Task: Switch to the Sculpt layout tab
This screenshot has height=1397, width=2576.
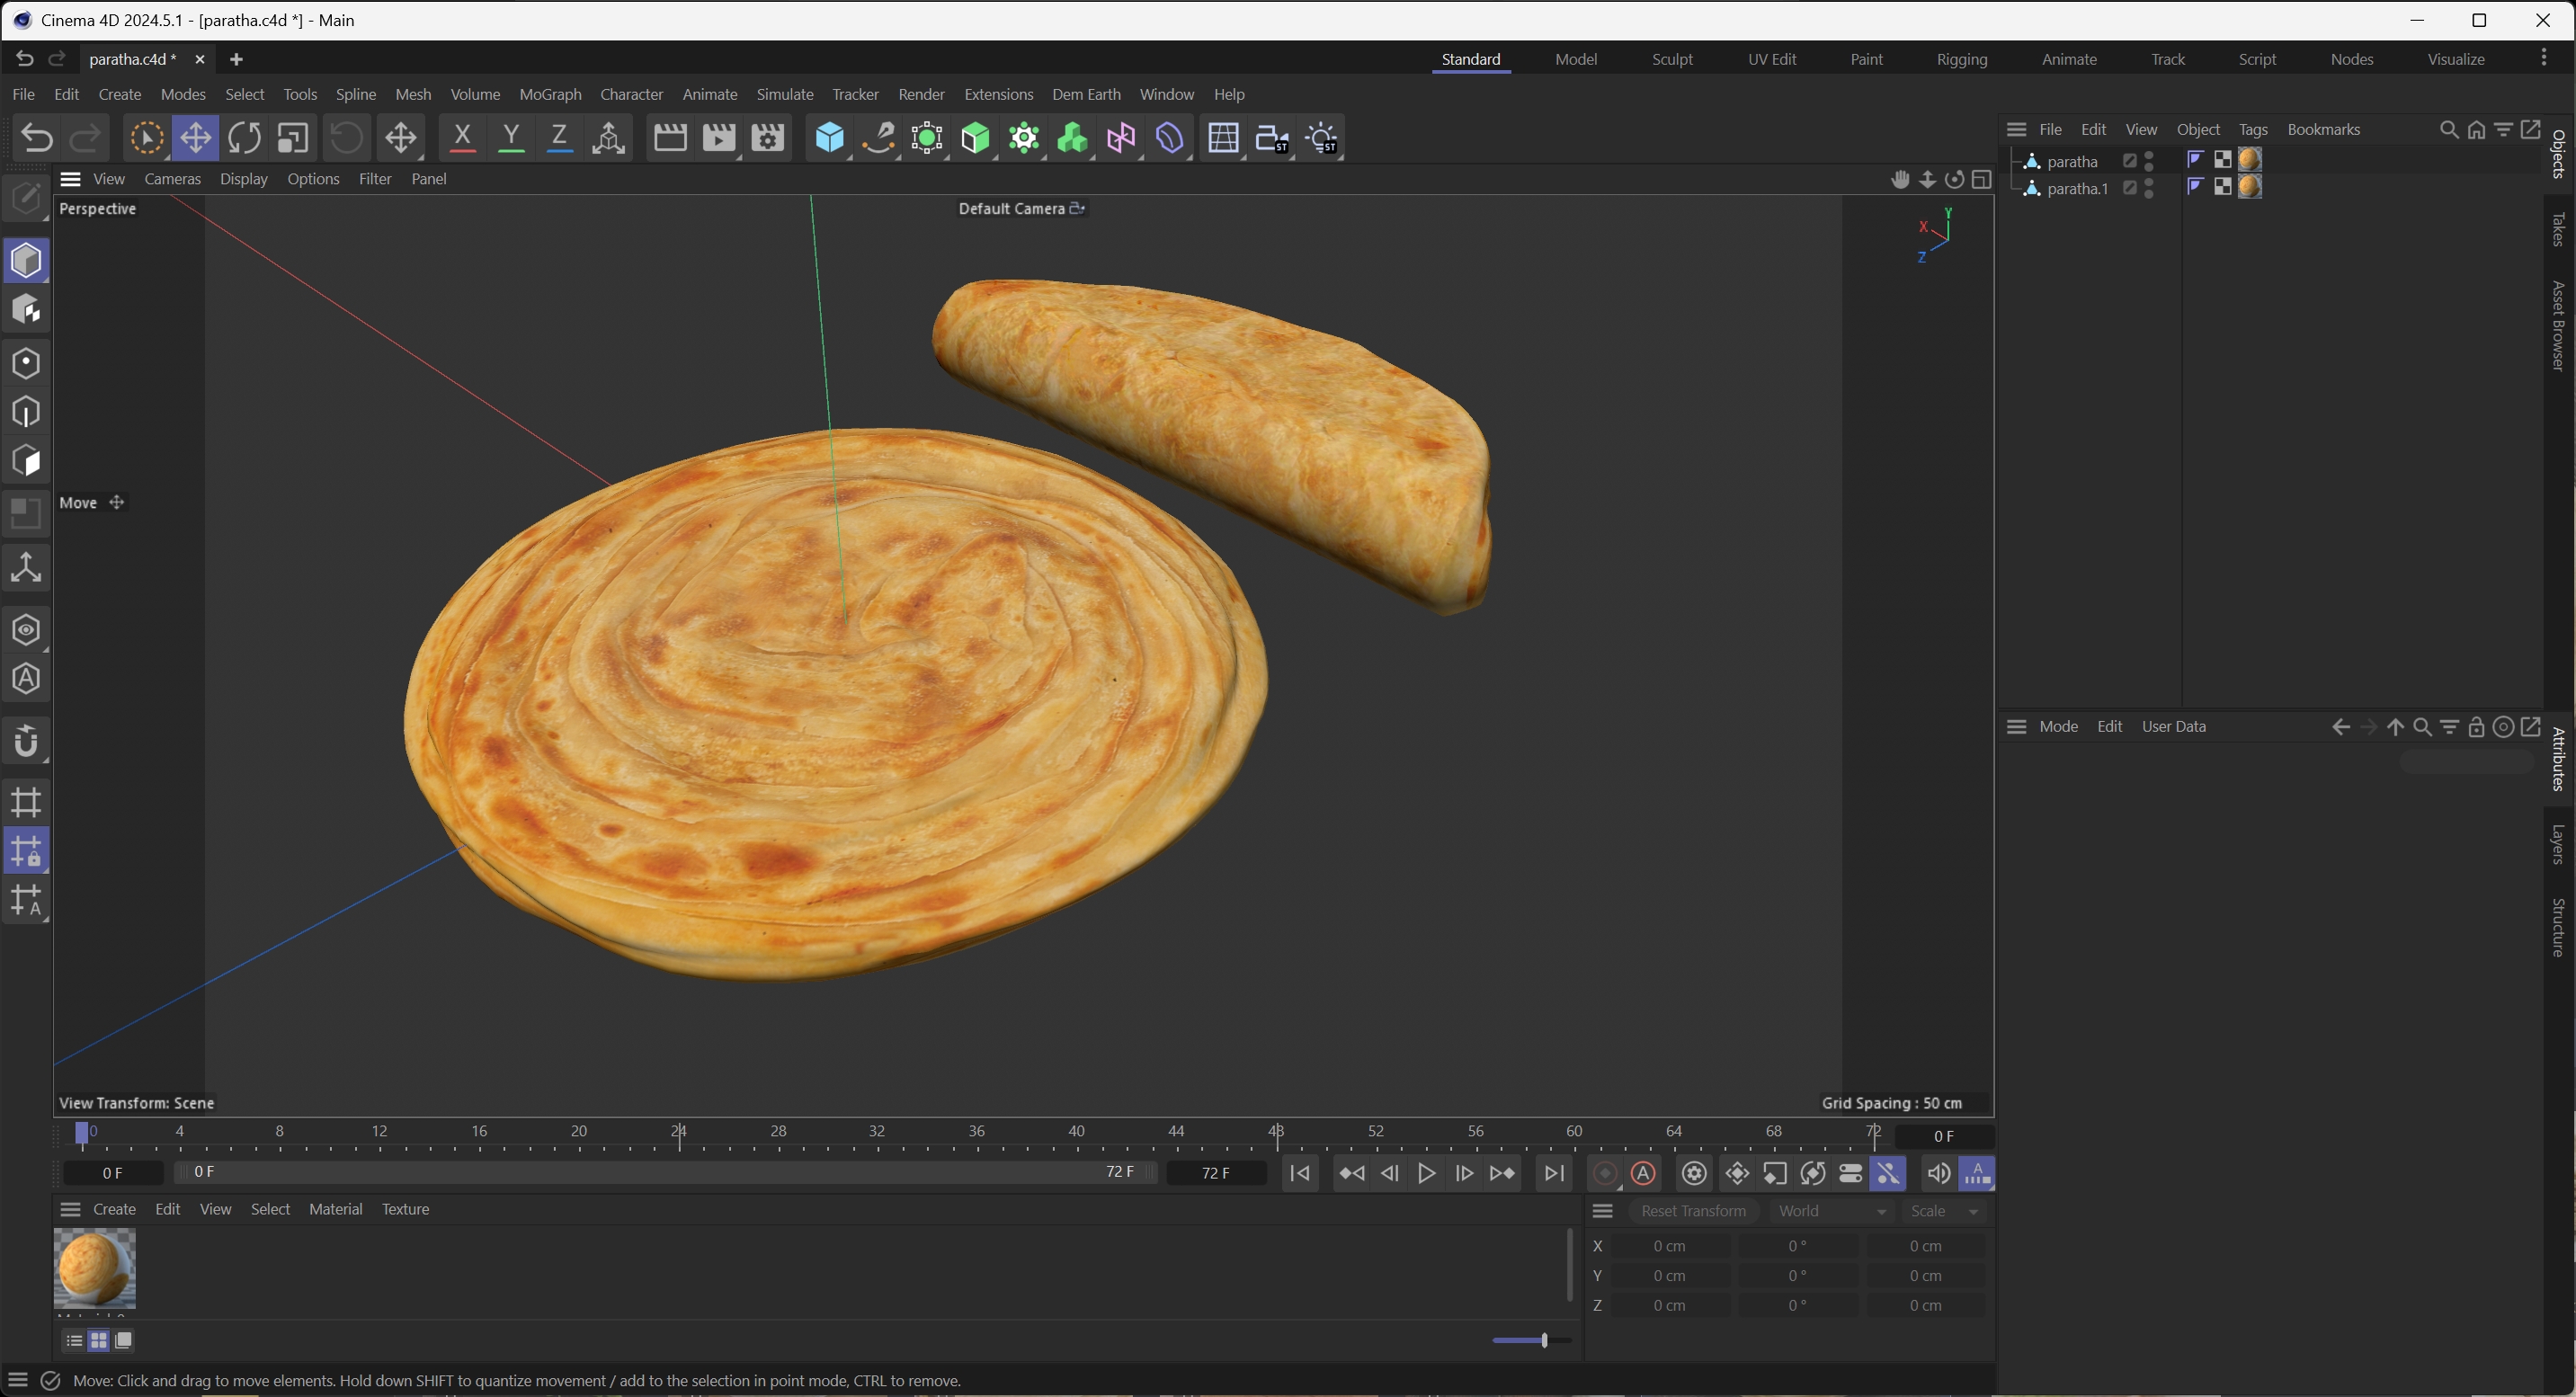Action: point(1672,59)
